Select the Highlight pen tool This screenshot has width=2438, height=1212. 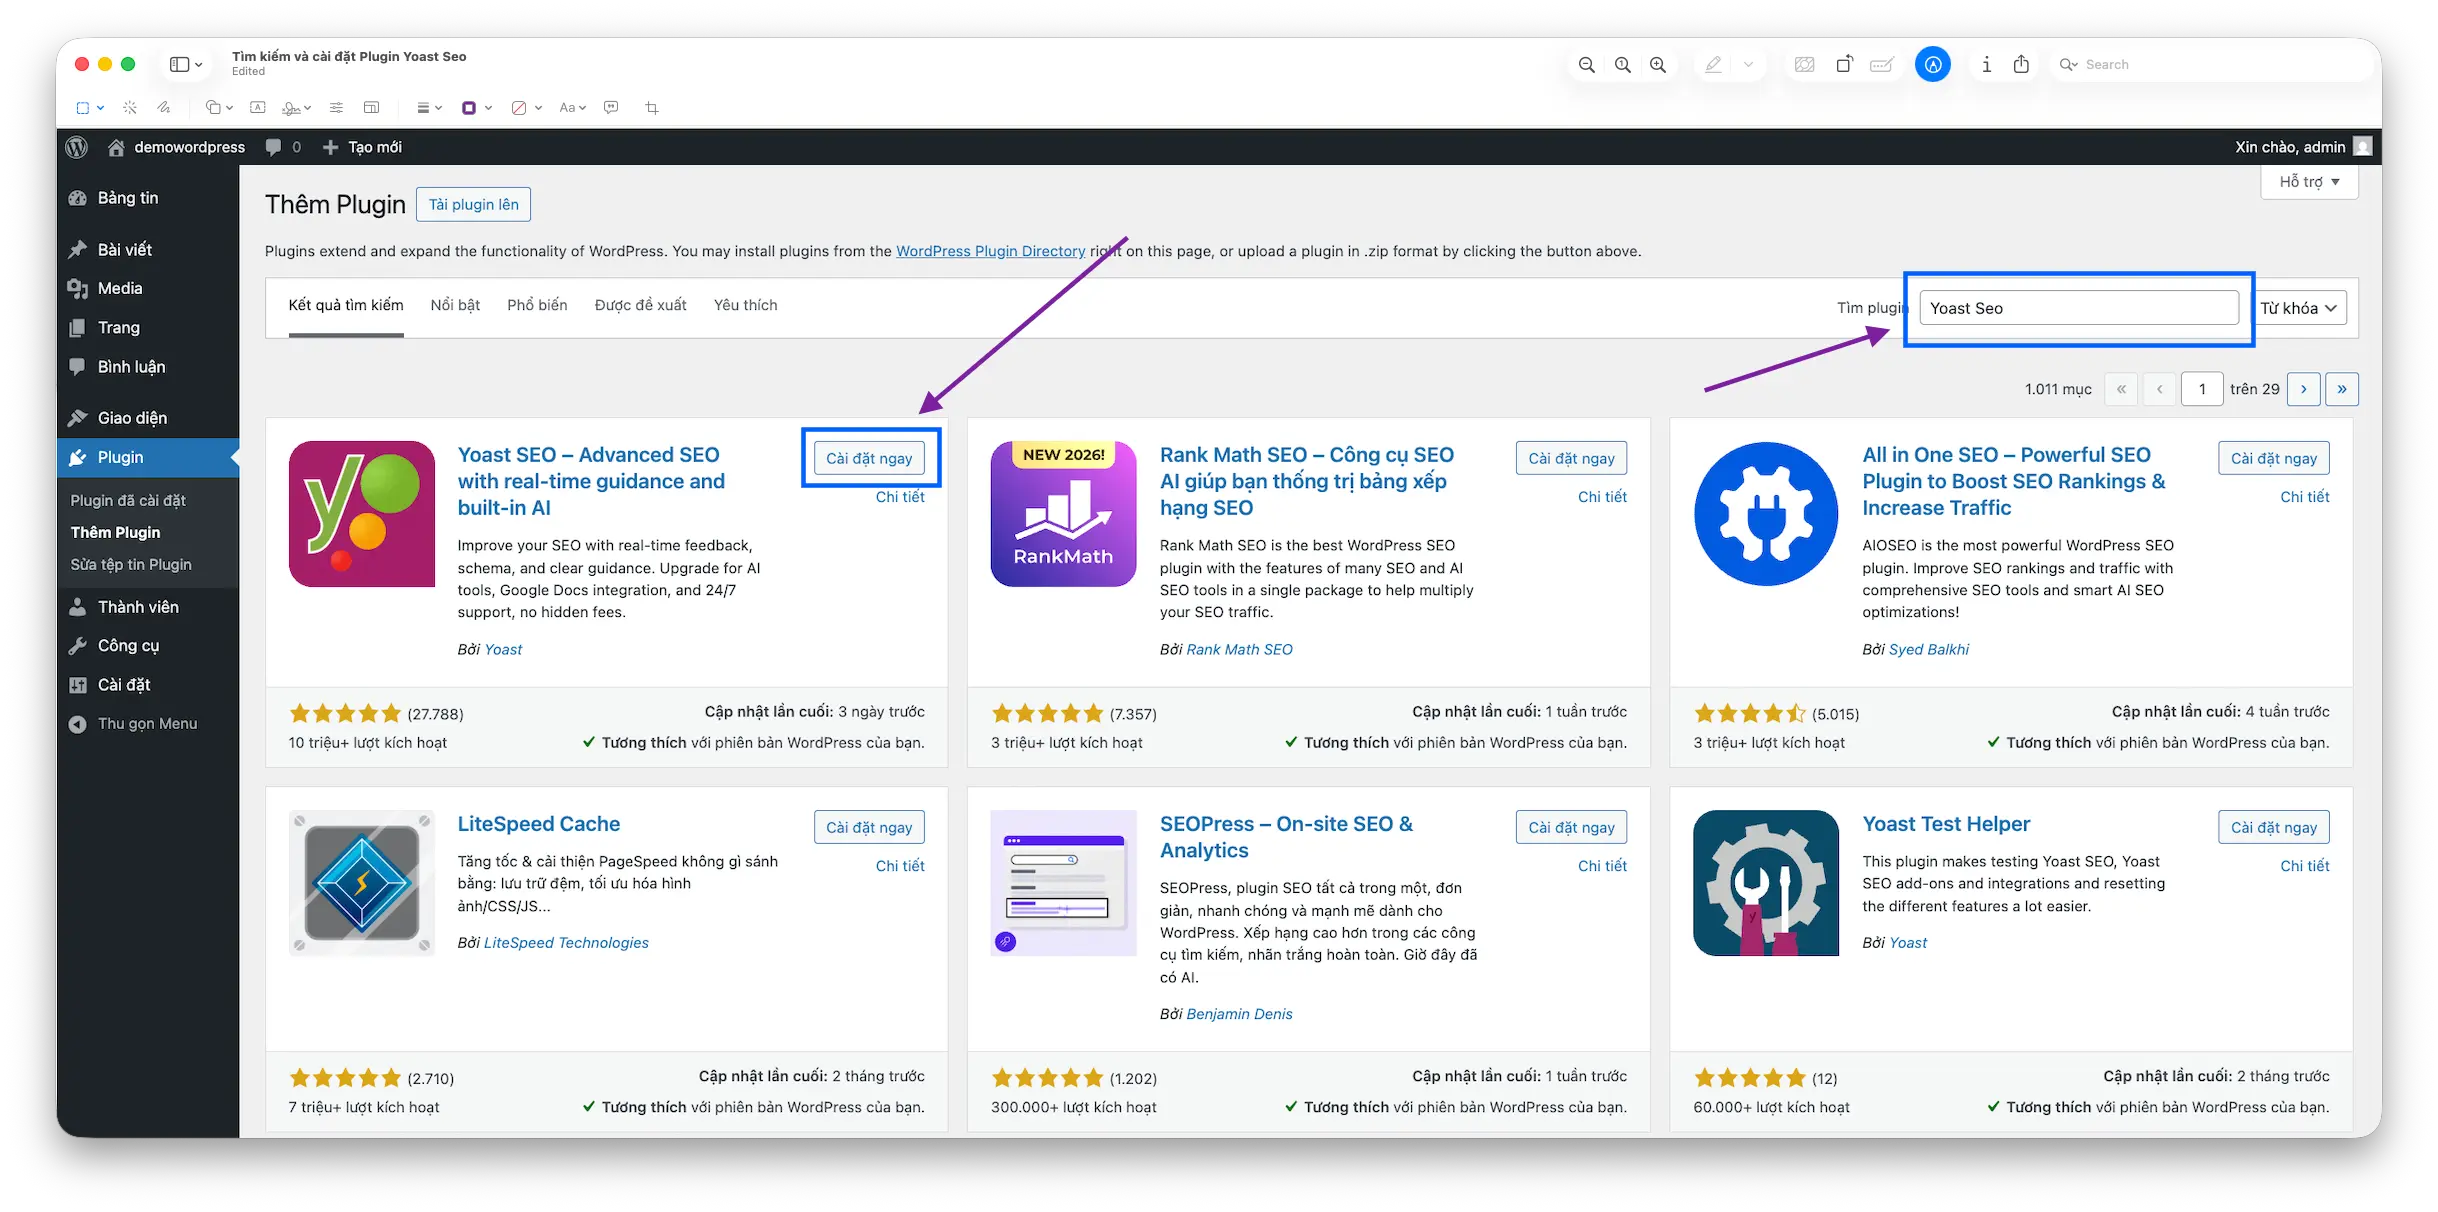point(1713,65)
